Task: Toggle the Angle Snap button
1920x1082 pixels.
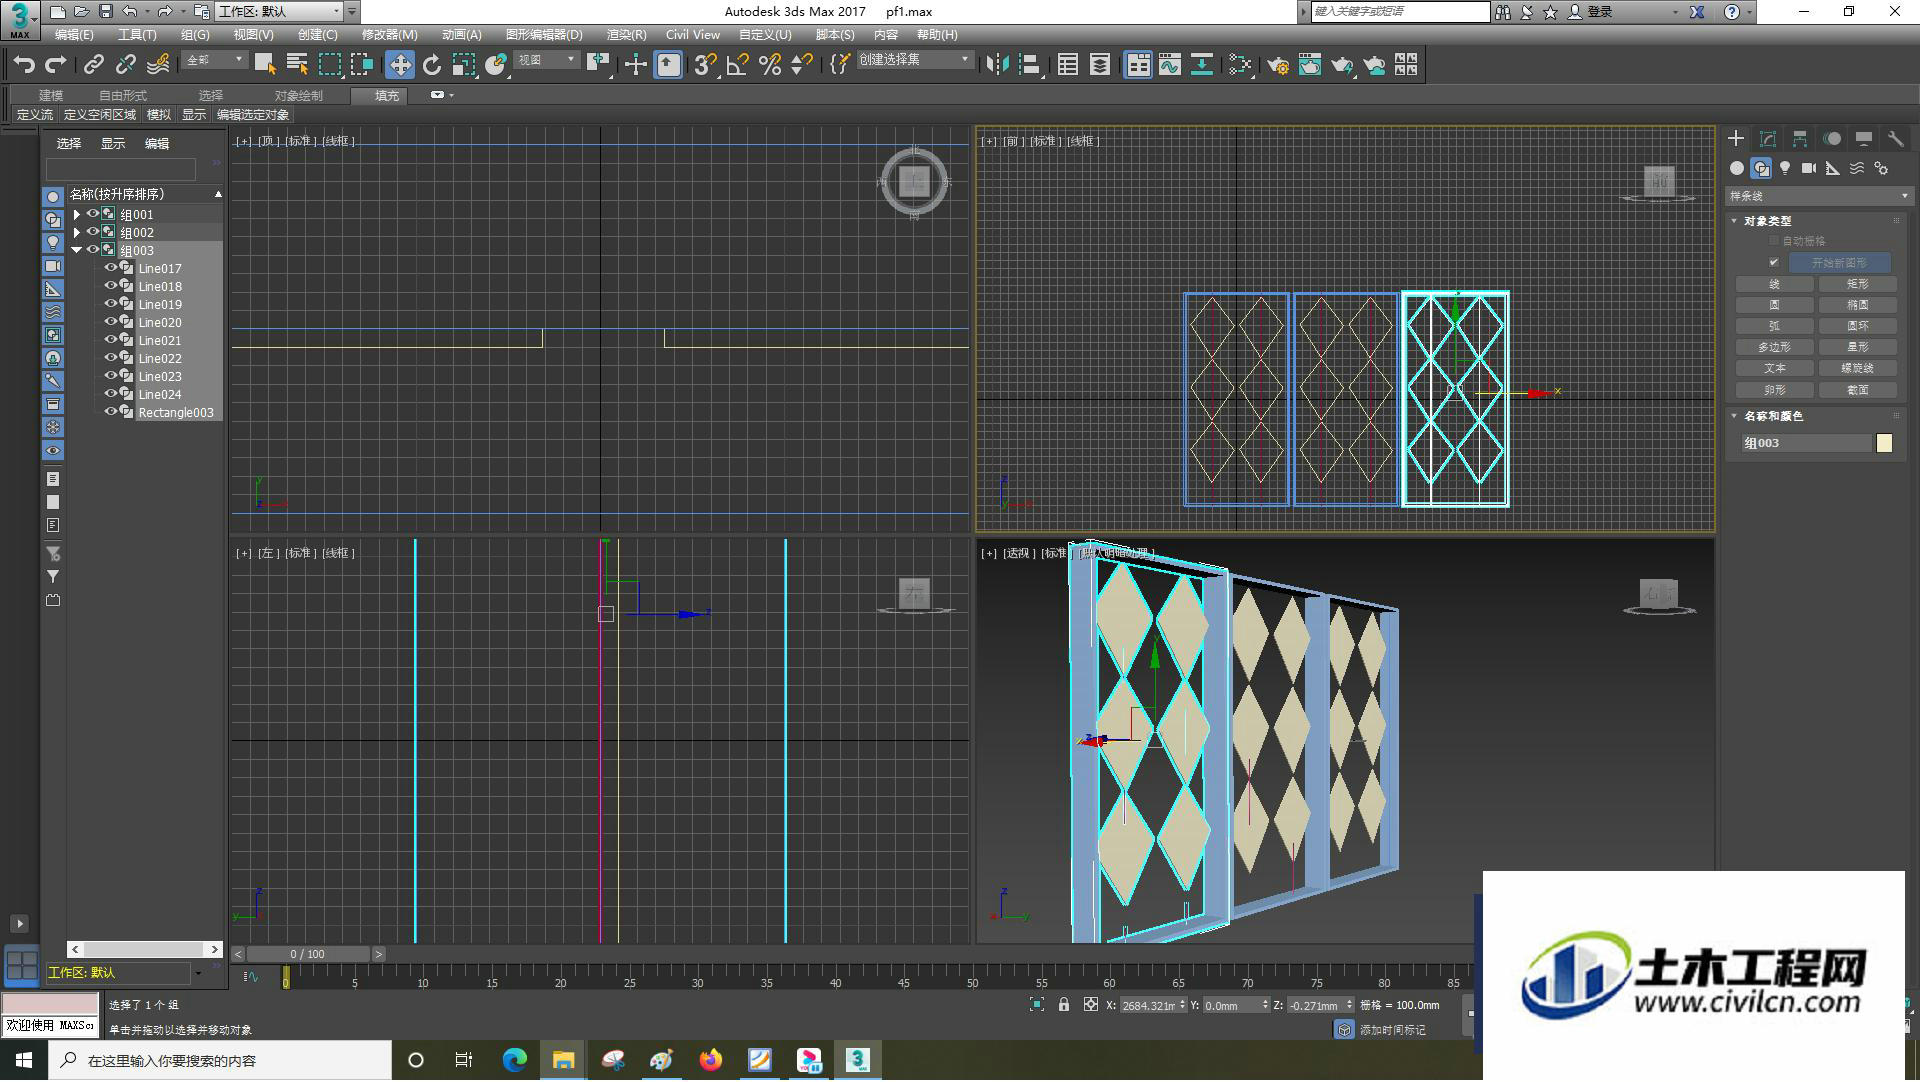Action: (x=738, y=65)
